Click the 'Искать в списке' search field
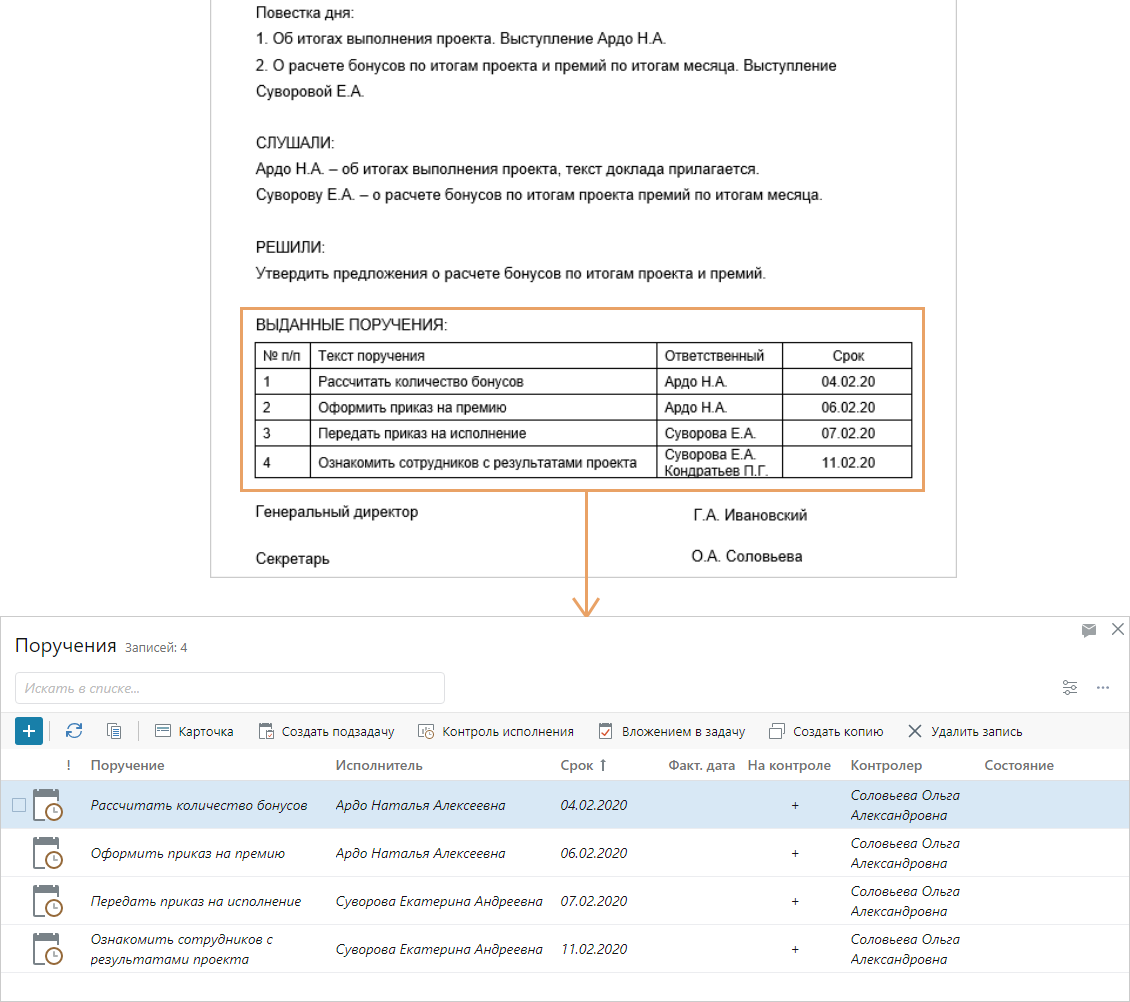Image resolution: width=1130 pixels, height=1002 pixels. click(230, 688)
